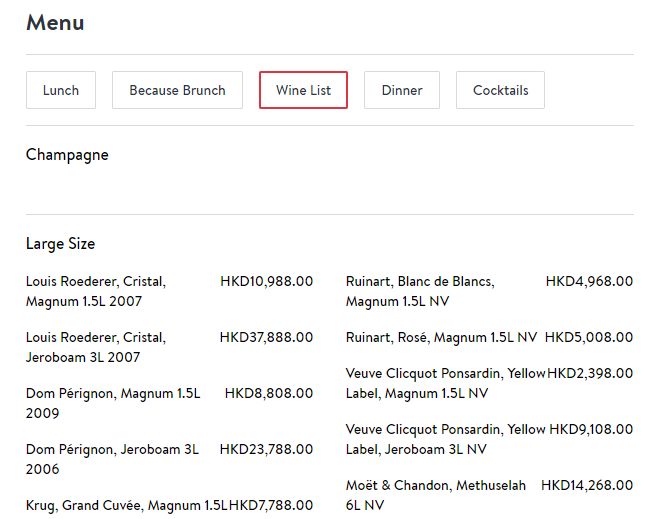Click price HKD5,008.00
Viewport: 646px width, 519px height.
(589, 337)
